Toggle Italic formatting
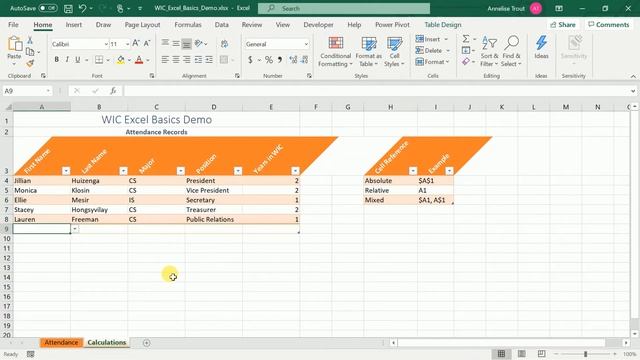This screenshot has height=360, width=640. click(67, 60)
